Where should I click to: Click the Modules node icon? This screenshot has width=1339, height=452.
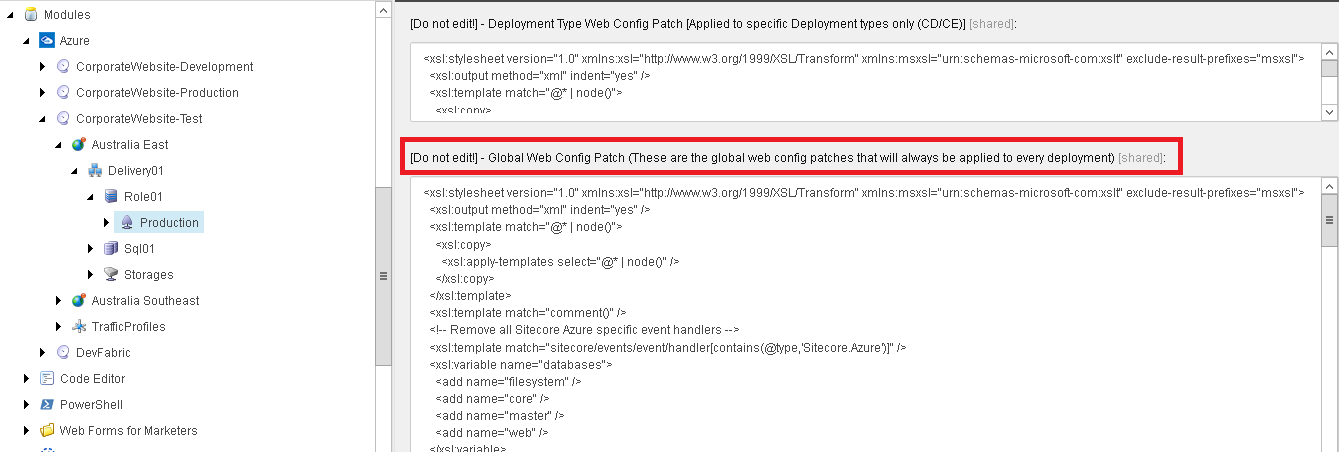coord(30,15)
